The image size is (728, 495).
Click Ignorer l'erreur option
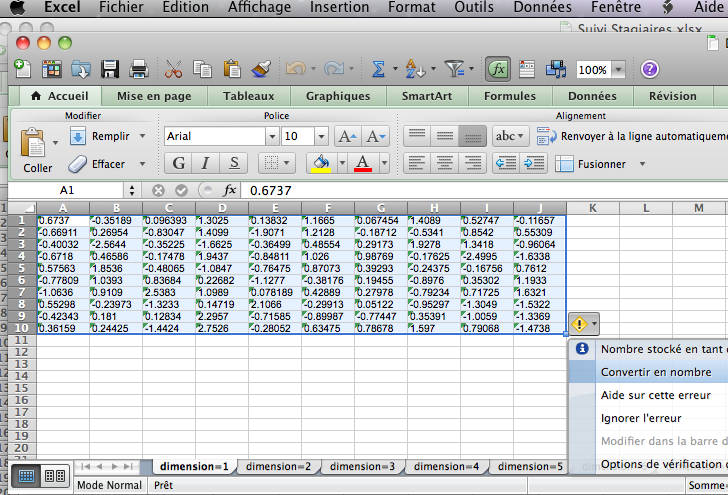tap(641, 418)
